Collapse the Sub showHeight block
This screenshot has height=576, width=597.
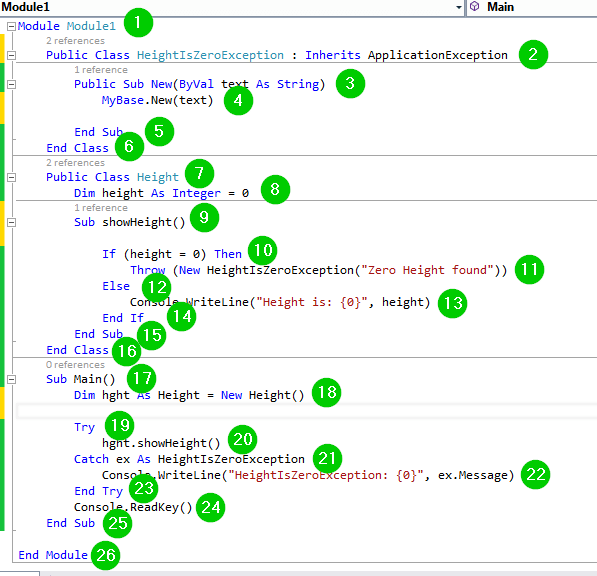[x=11, y=222]
